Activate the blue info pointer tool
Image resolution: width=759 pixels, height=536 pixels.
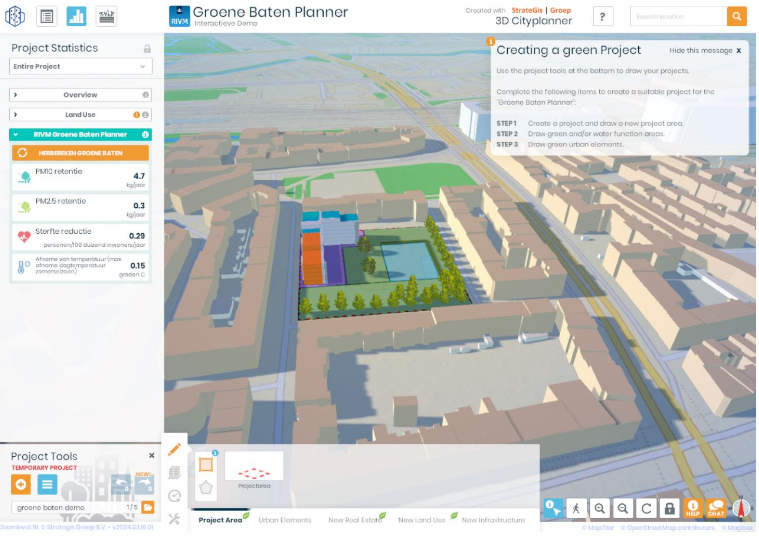point(552,508)
